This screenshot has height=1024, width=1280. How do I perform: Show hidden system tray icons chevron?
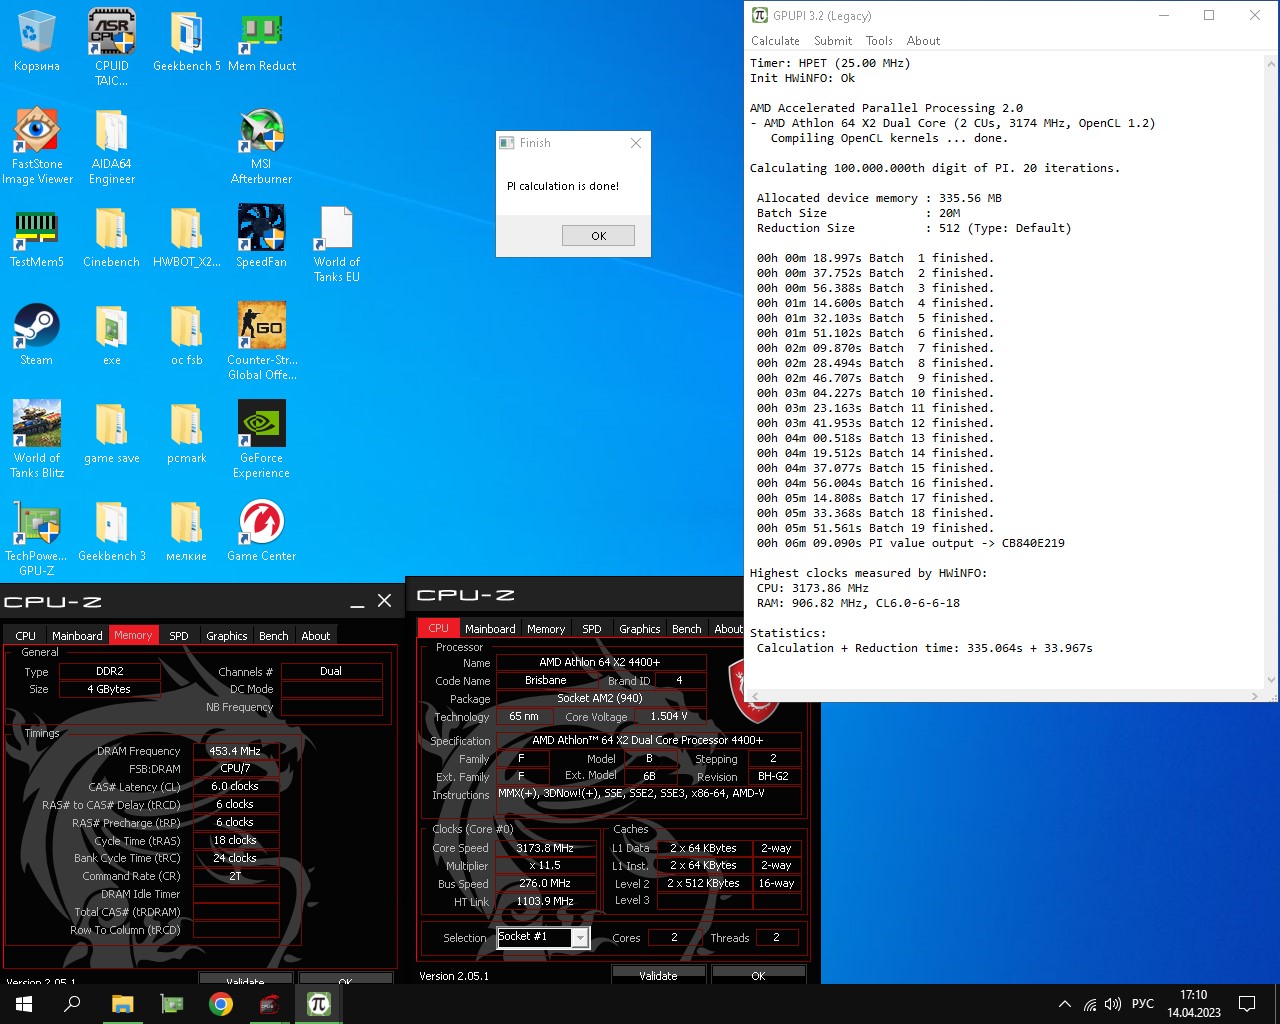pos(1064,1004)
